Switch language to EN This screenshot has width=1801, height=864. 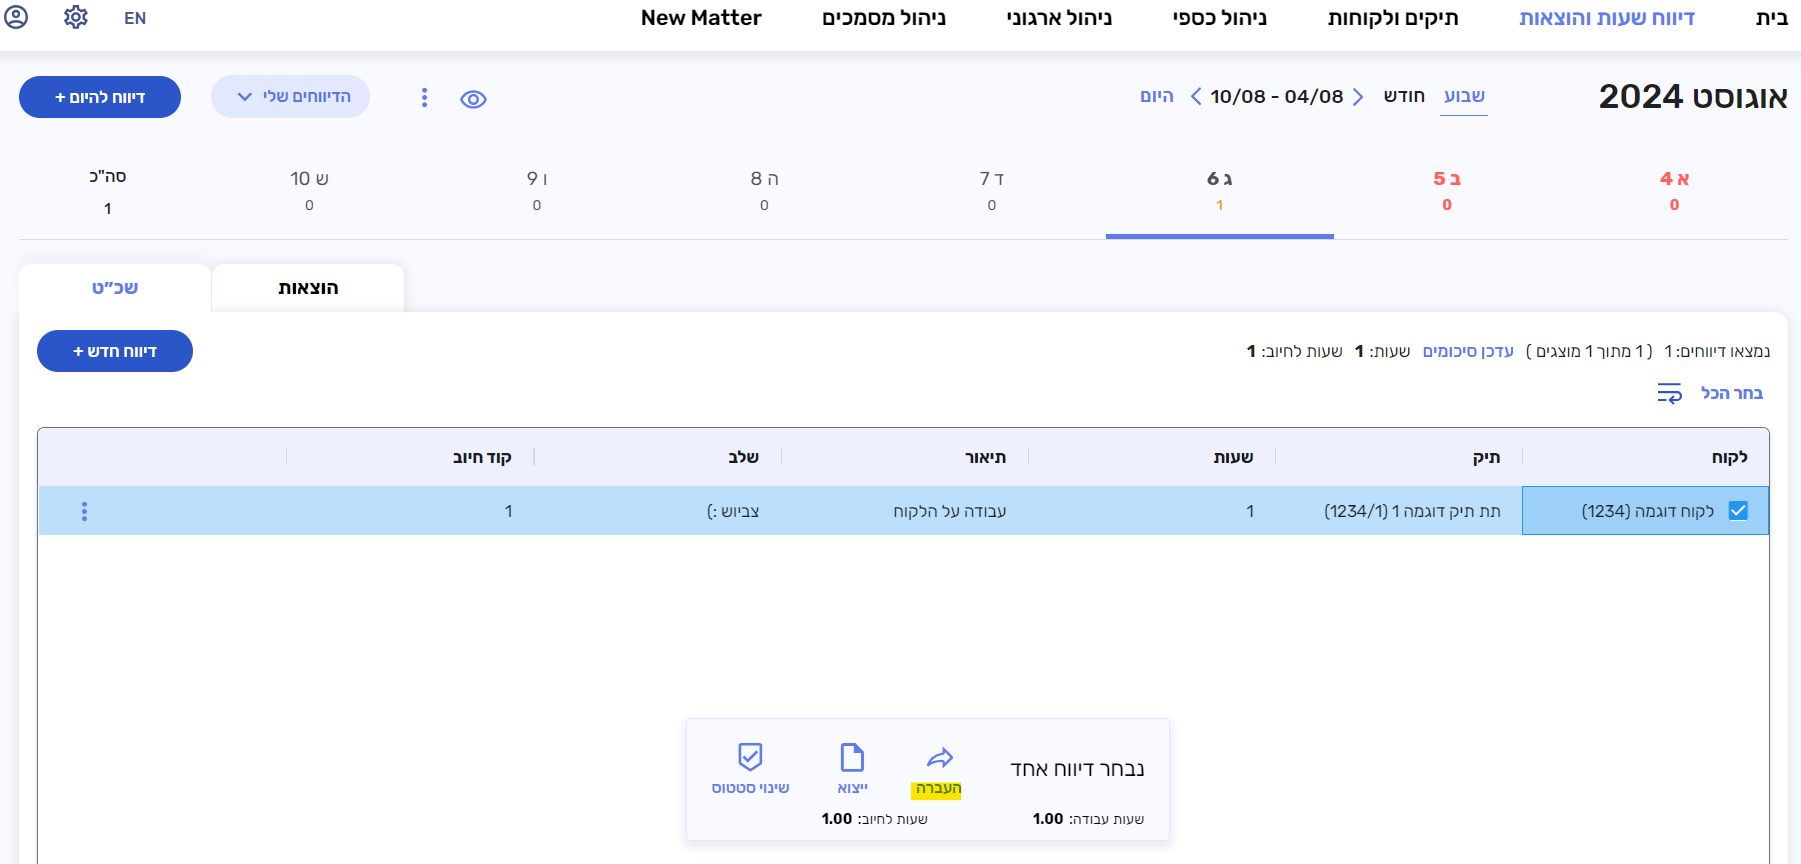pyautogui.click(x=135, y=18)
